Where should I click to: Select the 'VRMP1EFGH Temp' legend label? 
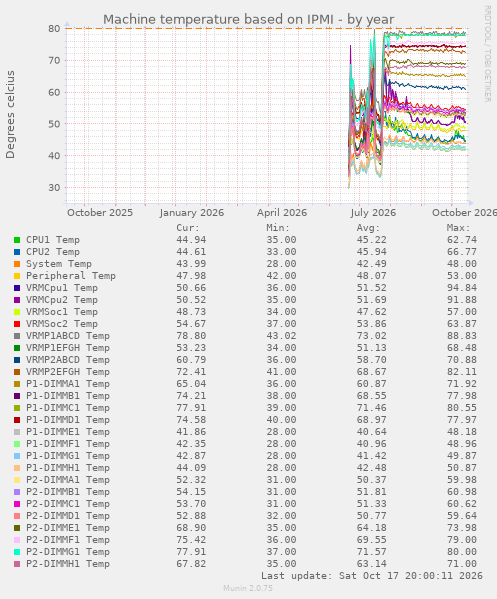[x=68, y=348]
